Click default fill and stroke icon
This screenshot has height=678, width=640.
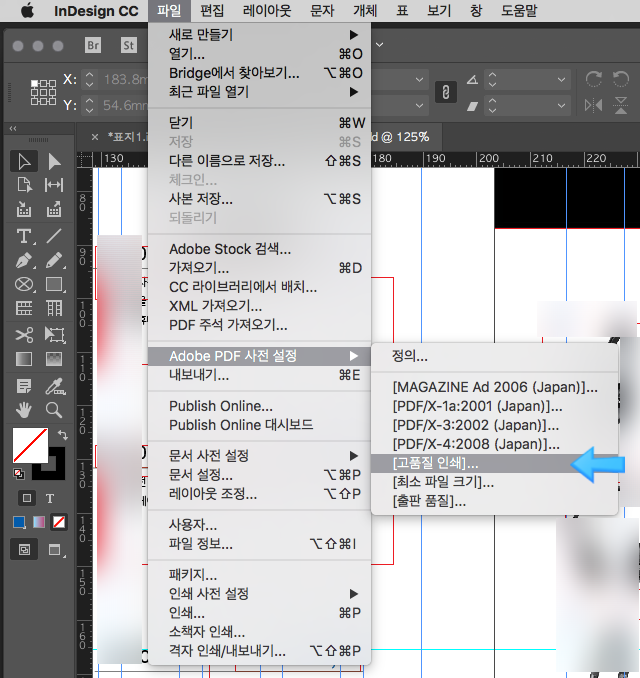click(x=19, y=474)
